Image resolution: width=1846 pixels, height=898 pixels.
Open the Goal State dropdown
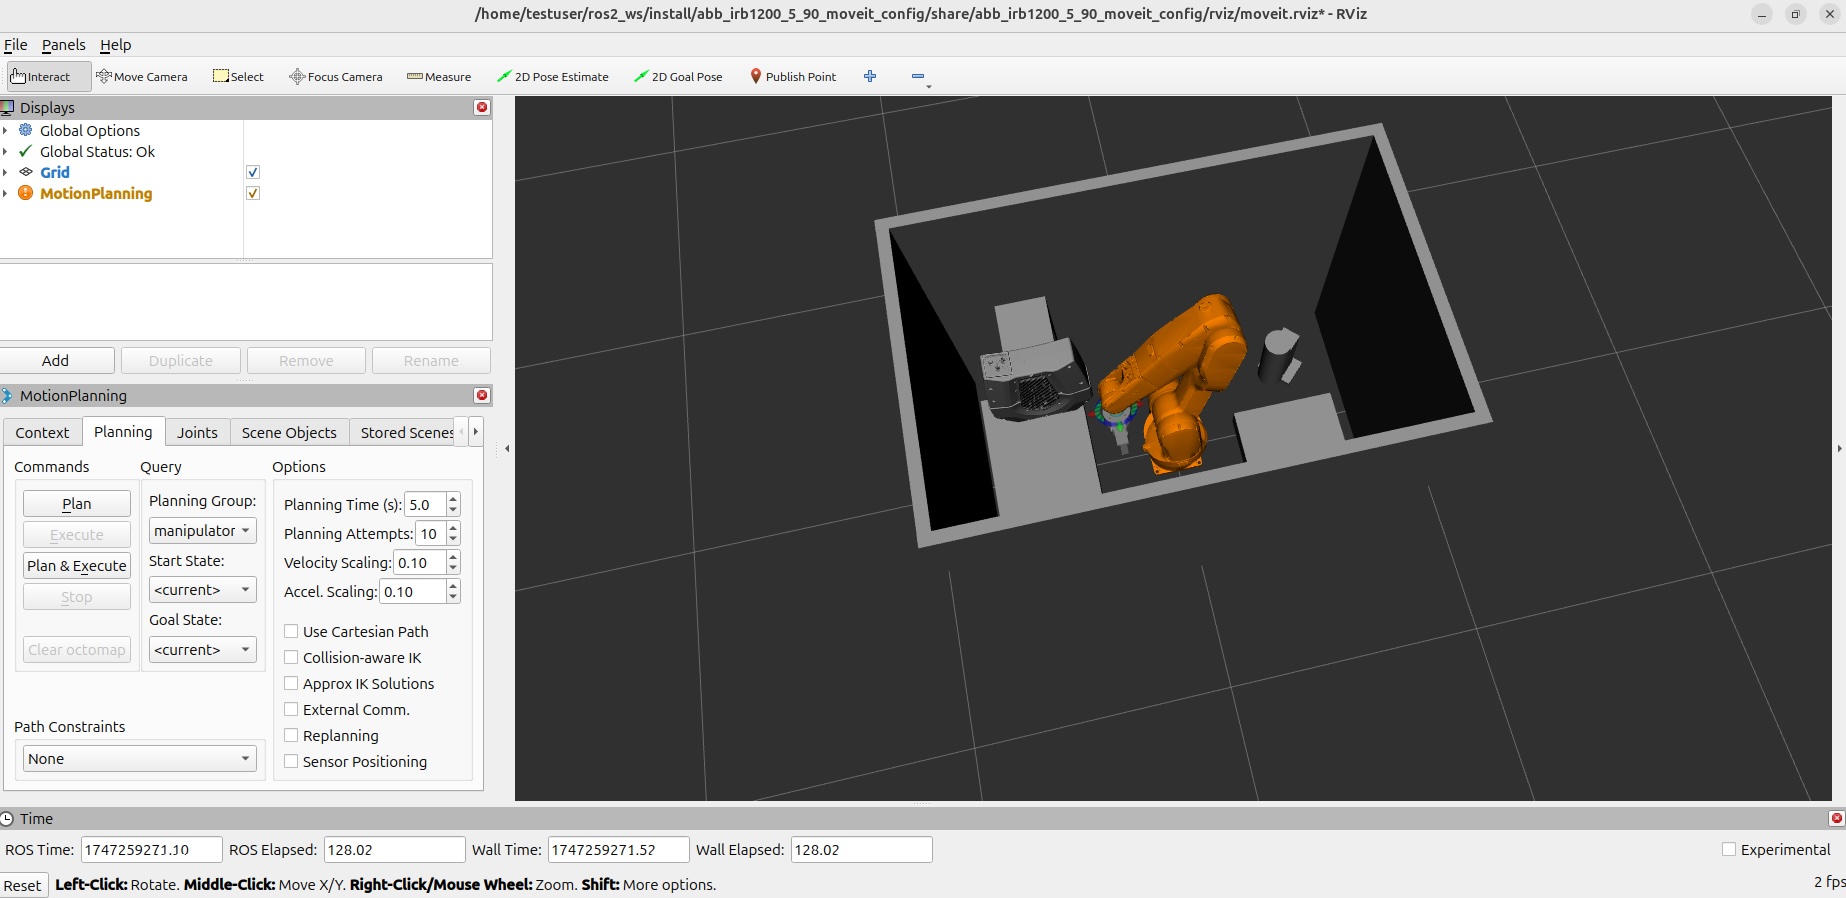tap(203, 650)
